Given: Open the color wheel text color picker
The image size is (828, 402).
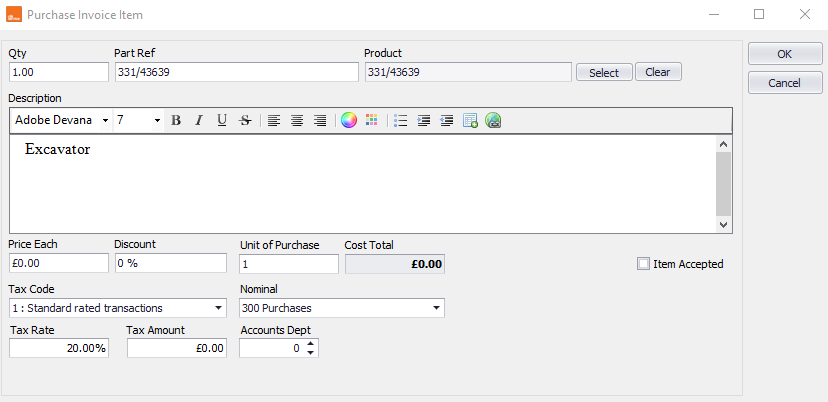Looking at the screenshot, I should click(x=349, y=120).
